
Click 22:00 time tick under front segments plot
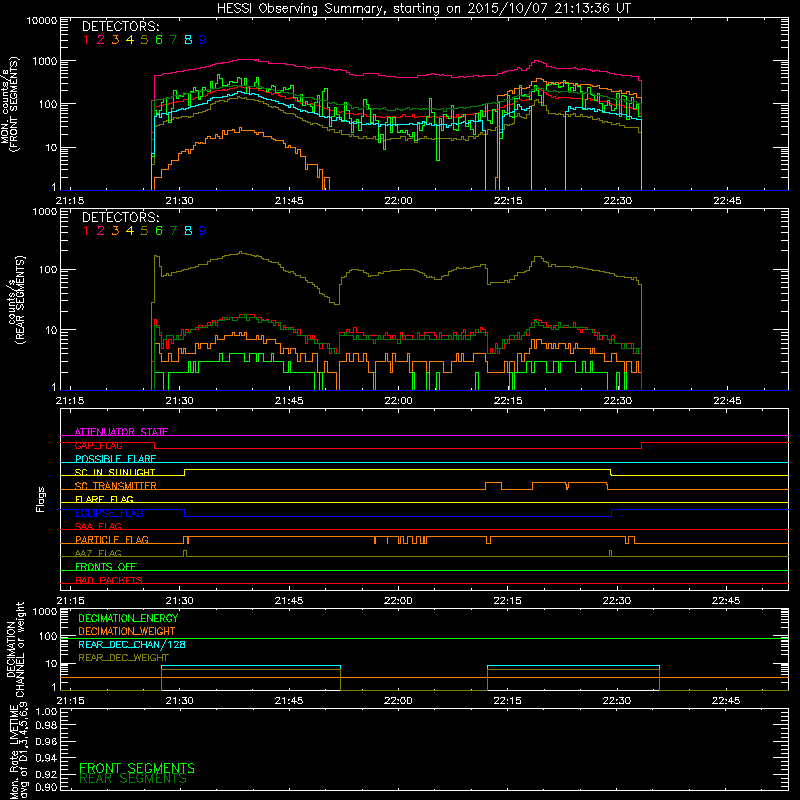click(398, 201)
